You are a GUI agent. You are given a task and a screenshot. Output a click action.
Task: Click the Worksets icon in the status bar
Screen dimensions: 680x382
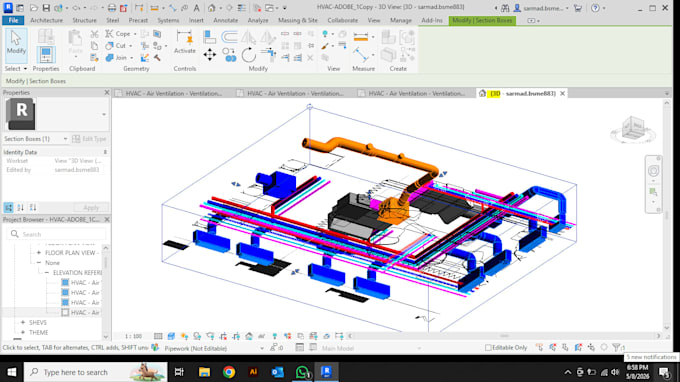(x=155, y=348)
